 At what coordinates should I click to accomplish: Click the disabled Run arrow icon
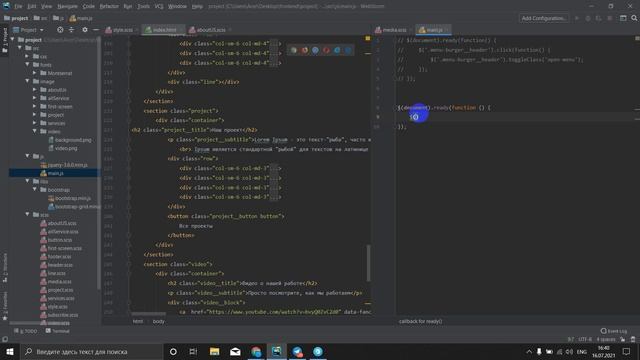pyautogui.click(x=577, y=18)
